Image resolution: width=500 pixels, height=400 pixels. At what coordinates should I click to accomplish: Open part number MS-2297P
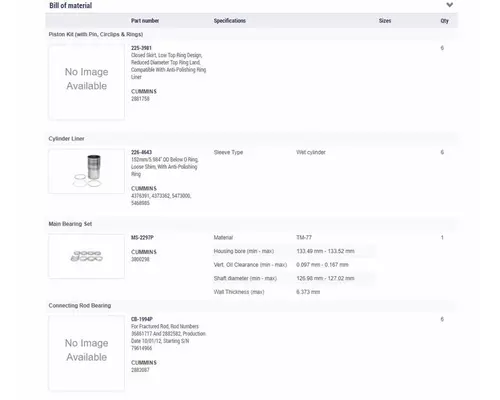(142, 238)
